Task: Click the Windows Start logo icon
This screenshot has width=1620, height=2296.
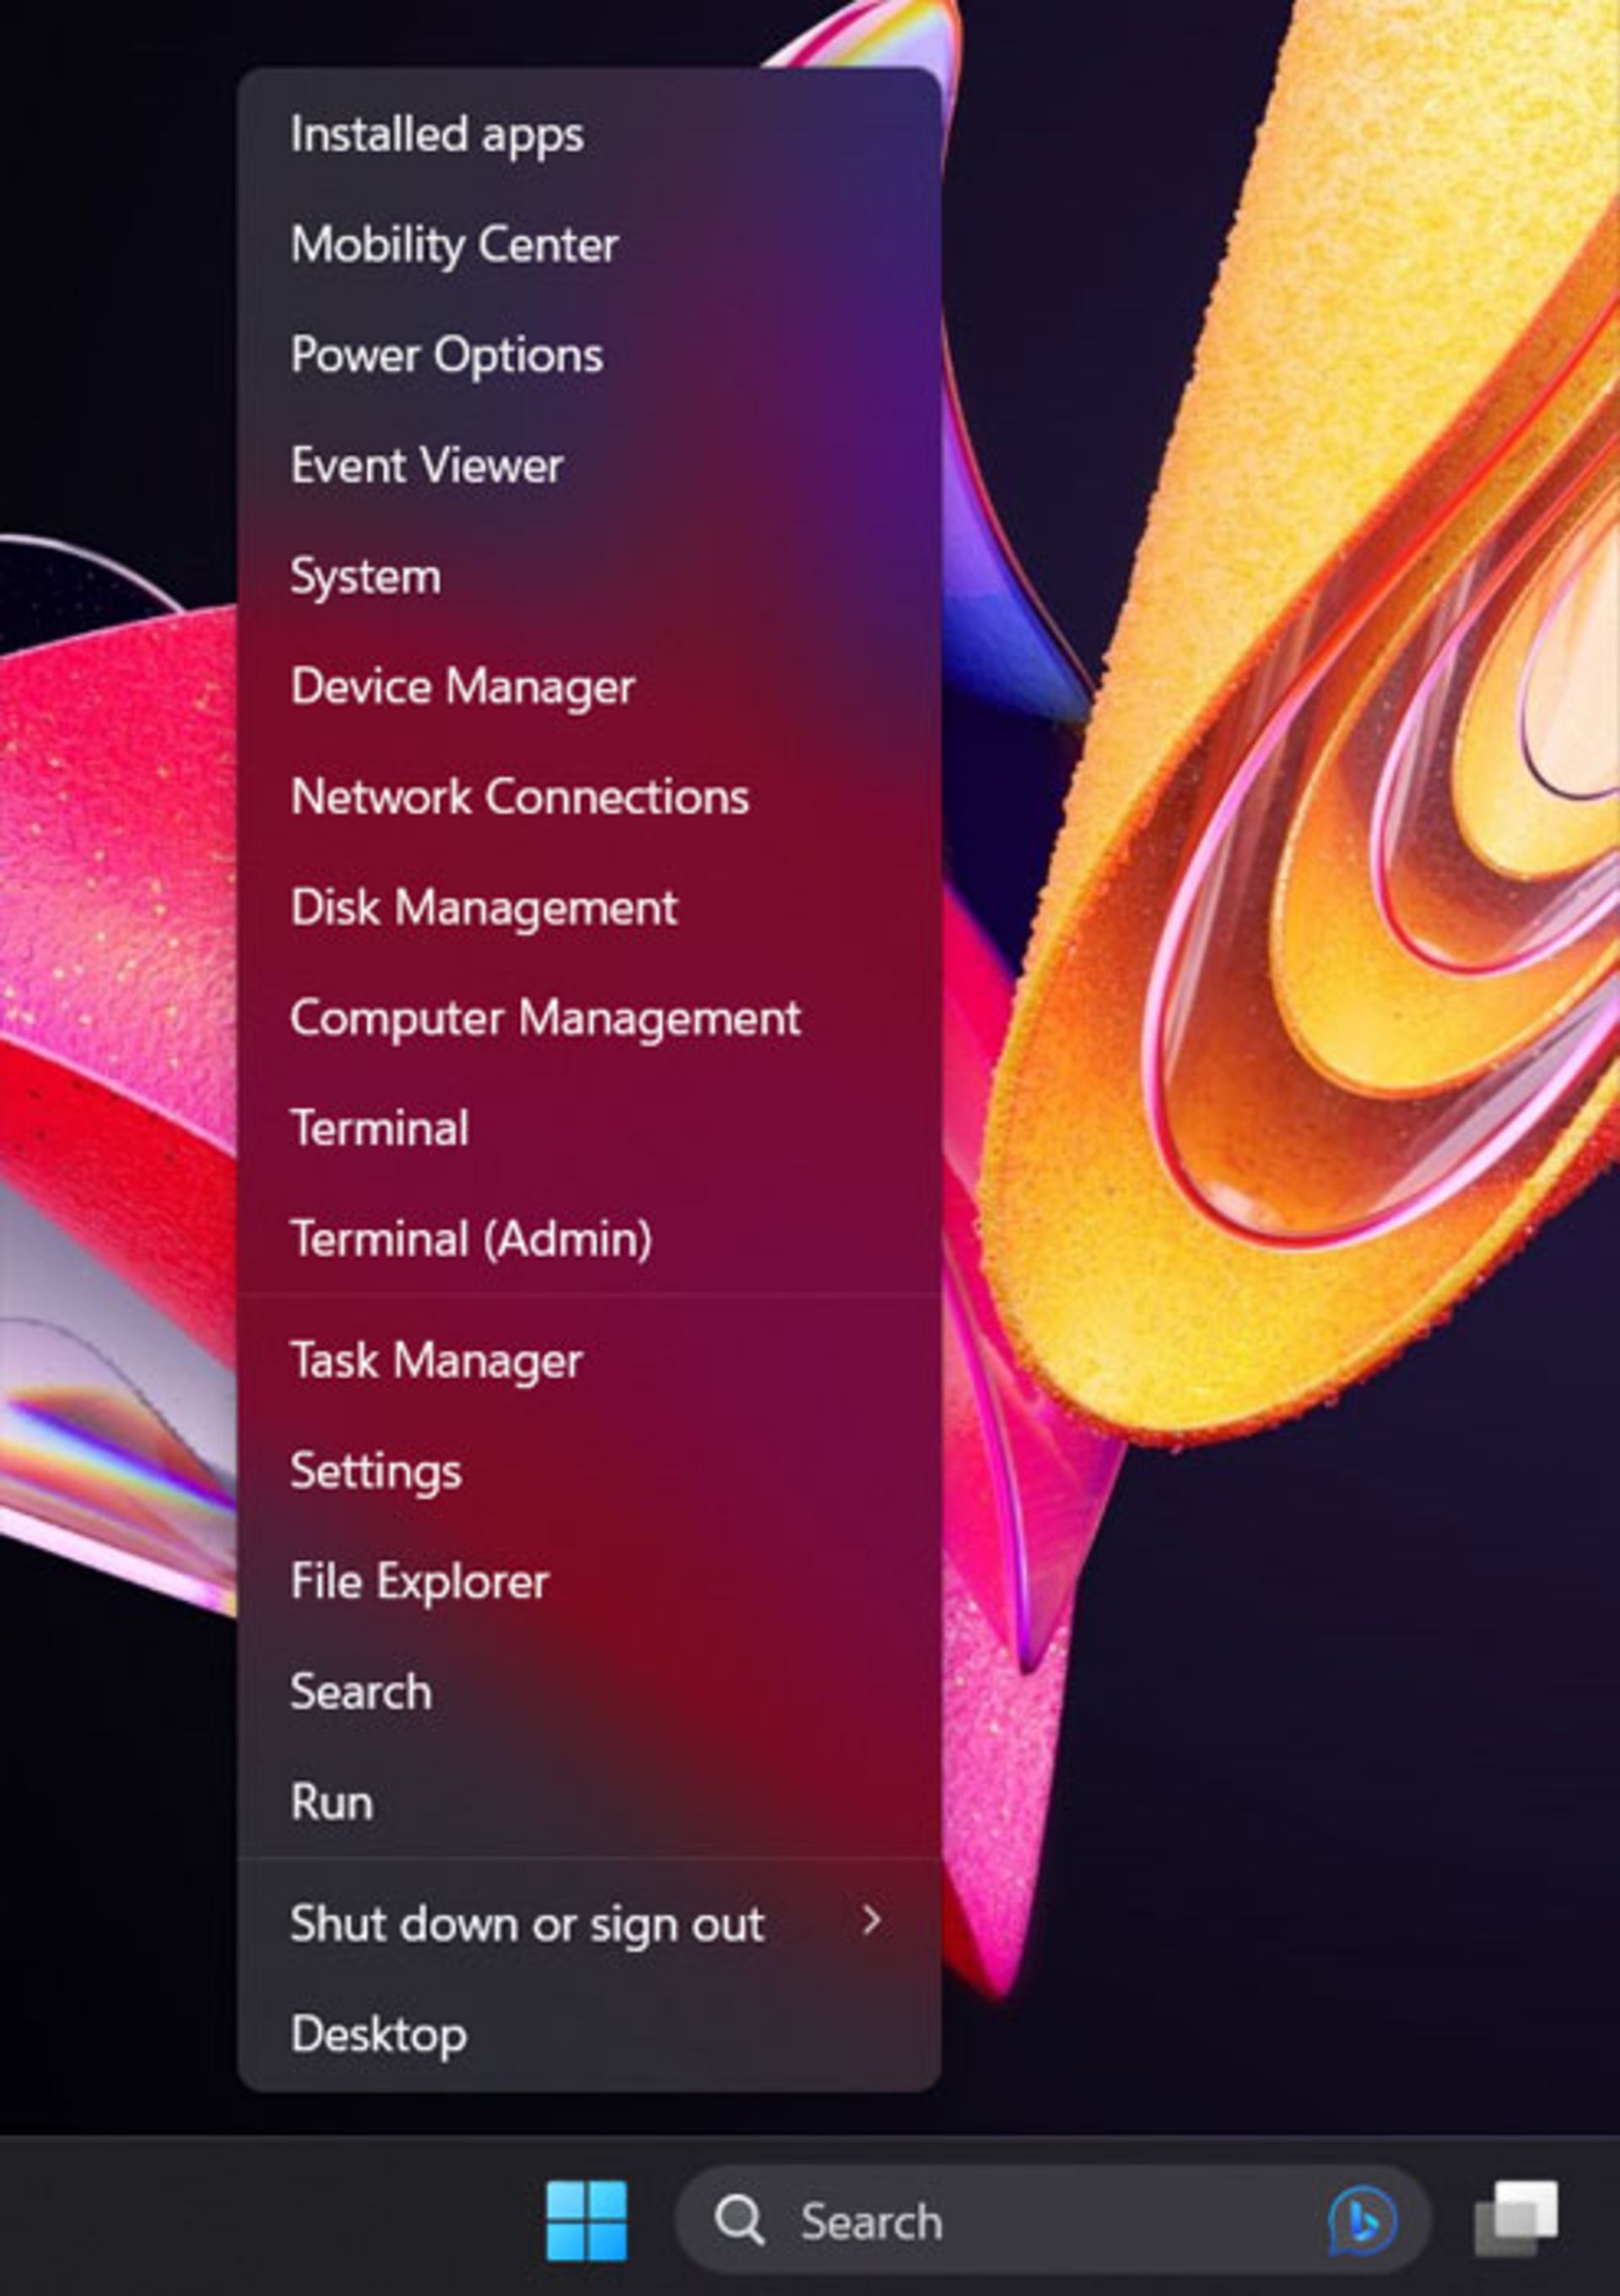Action: point(586,2220)
